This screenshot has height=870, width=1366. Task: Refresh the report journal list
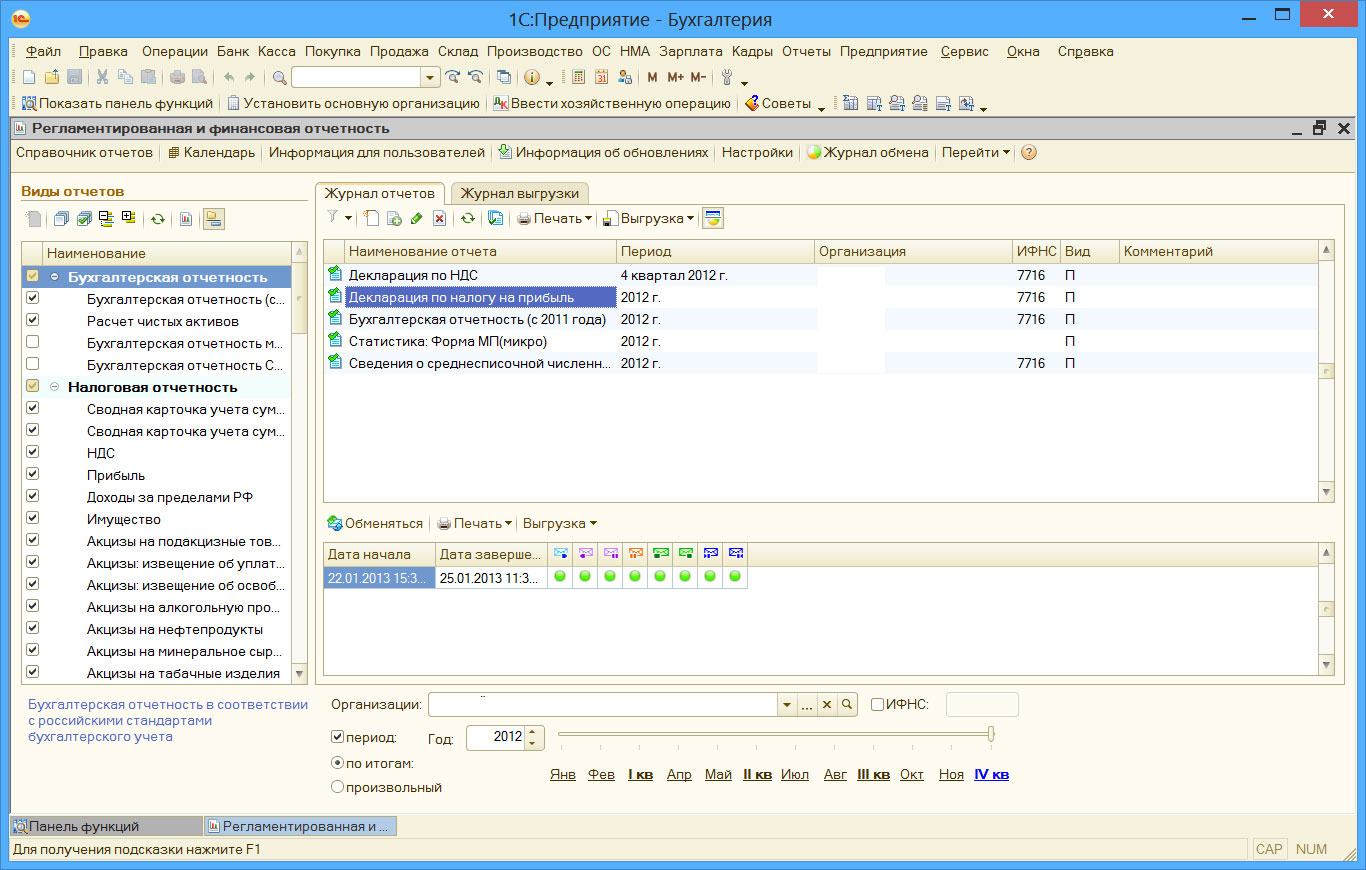coord(467,218)
